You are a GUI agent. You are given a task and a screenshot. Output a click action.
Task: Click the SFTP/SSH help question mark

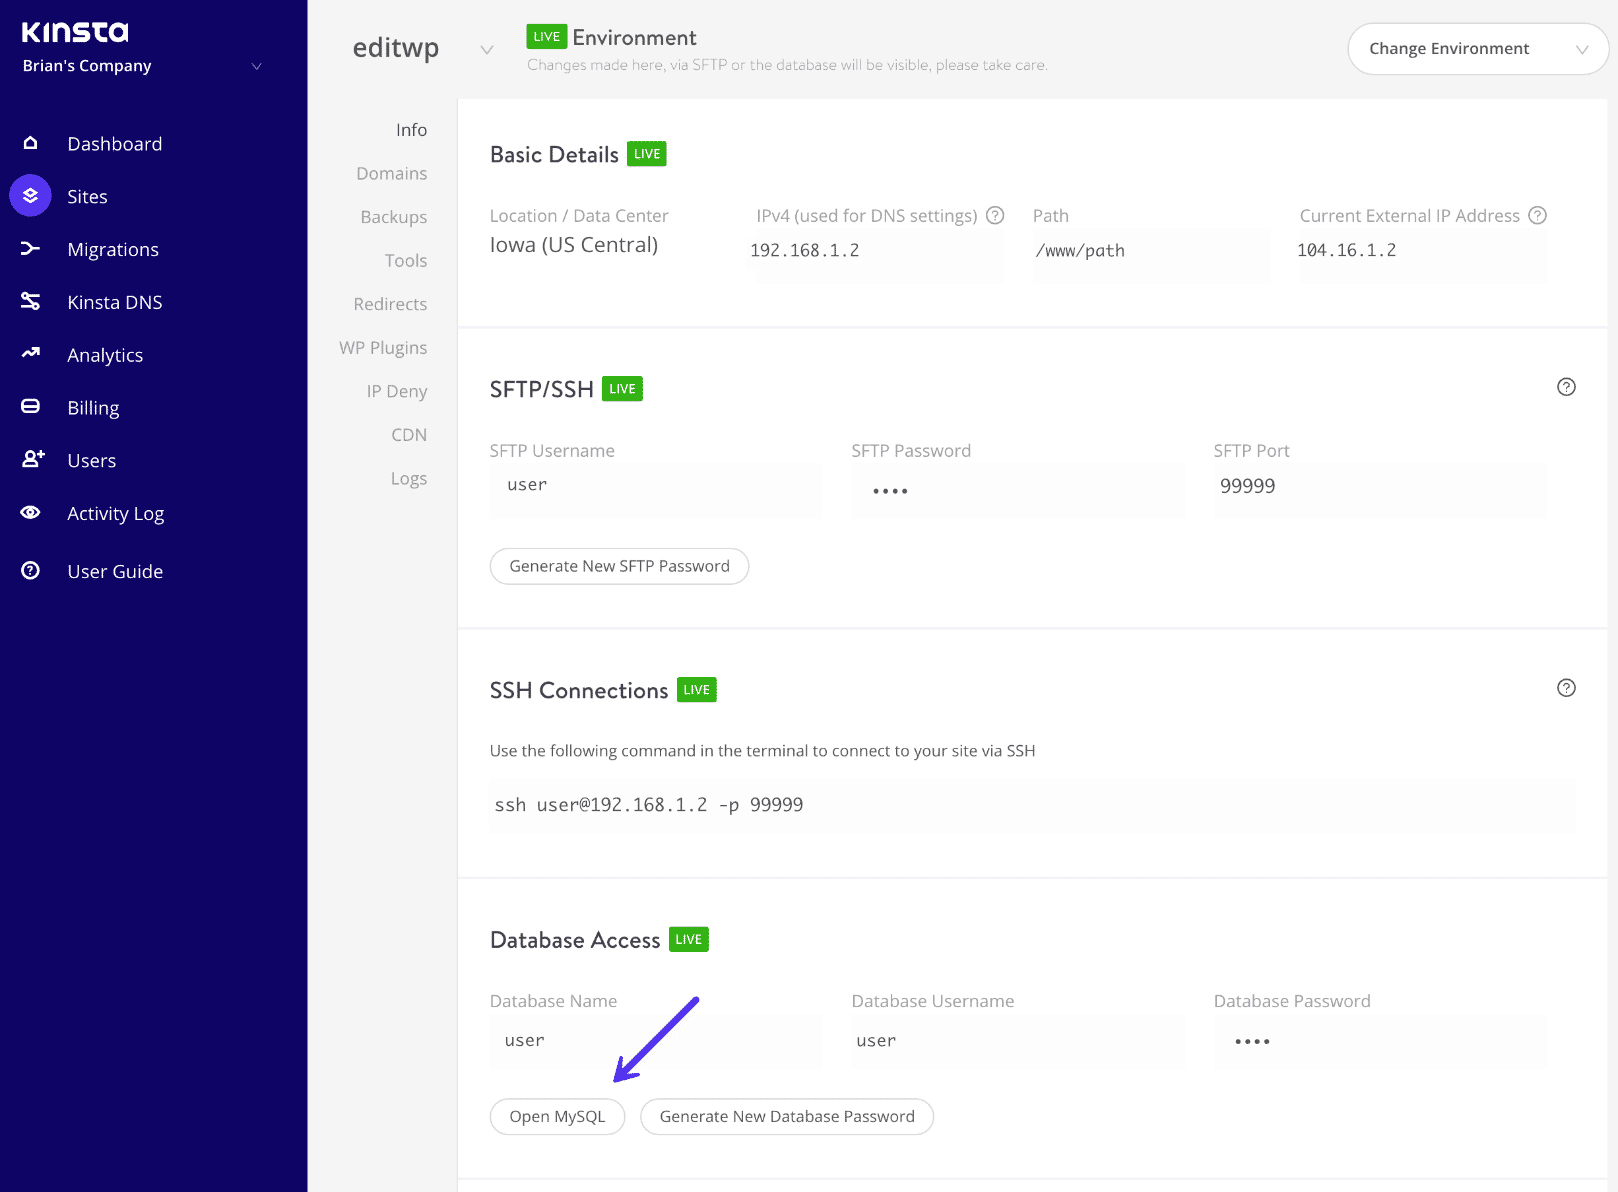(x=1566, y=386)
